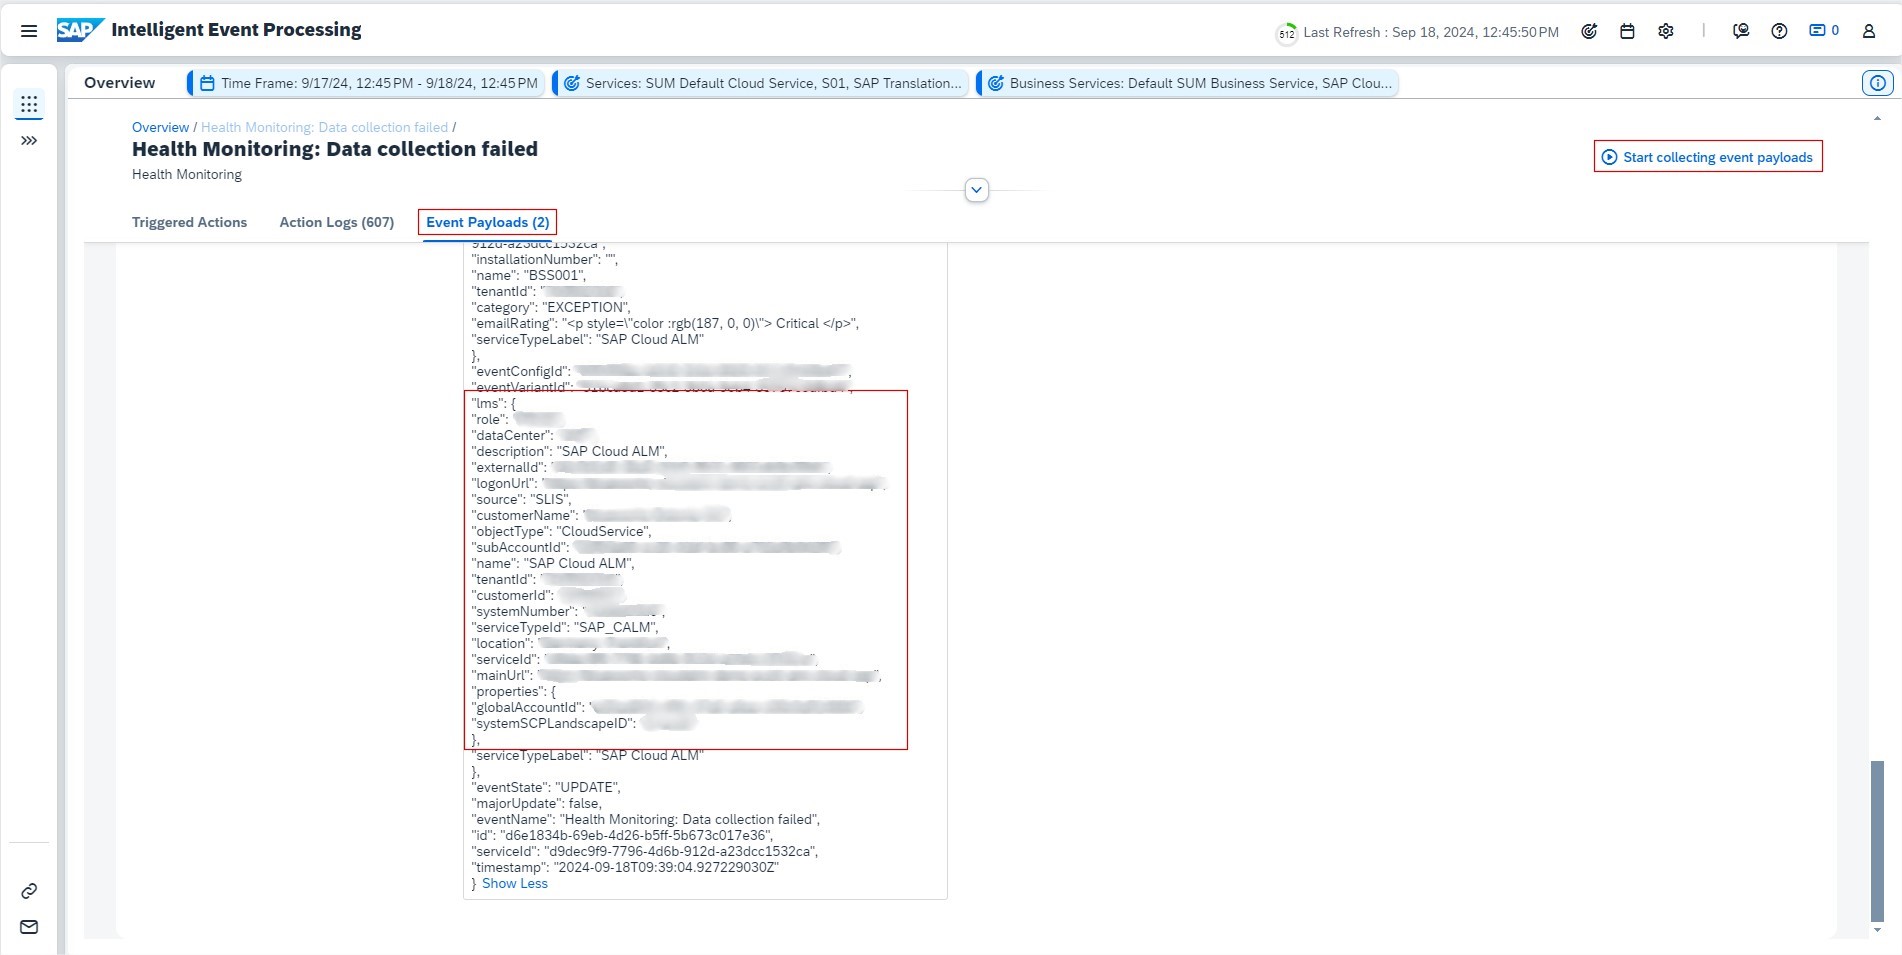The height and width of the screenshot is (955, 1902).
Task: Open the calendar time frame icon
Action: [1627, 31]
